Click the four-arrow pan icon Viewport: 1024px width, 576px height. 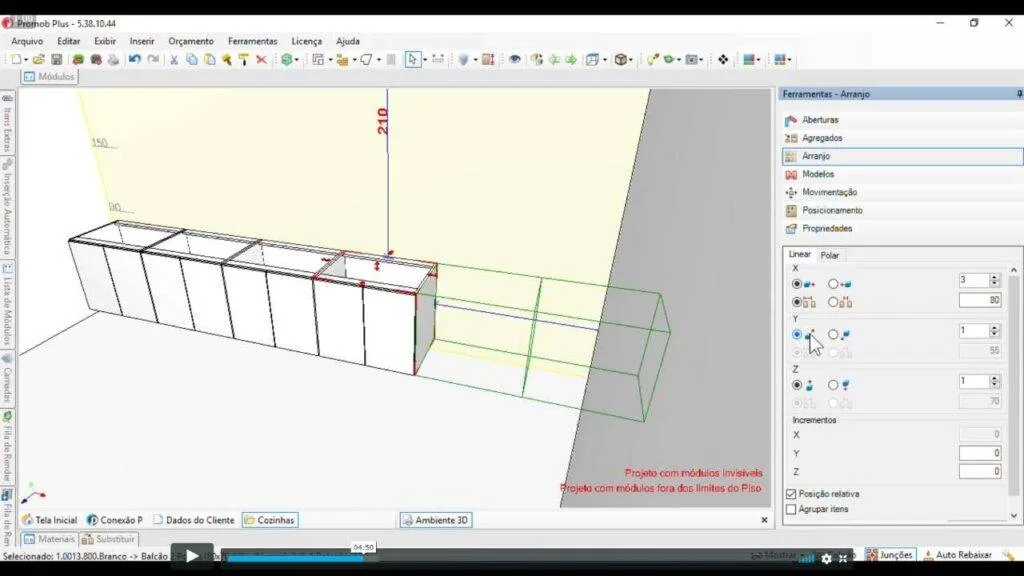coord(723,59)
